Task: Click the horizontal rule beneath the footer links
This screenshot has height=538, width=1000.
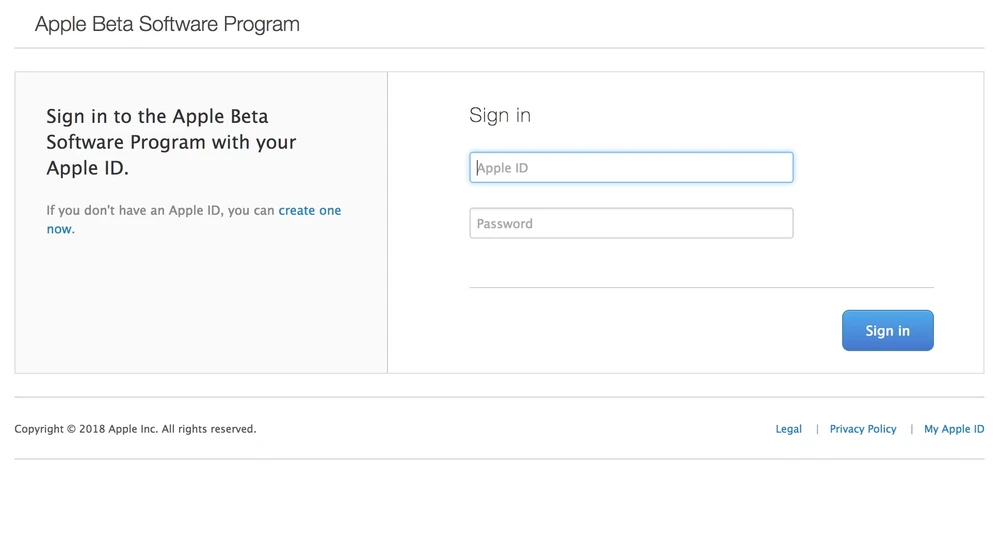Action: [499, 459]
